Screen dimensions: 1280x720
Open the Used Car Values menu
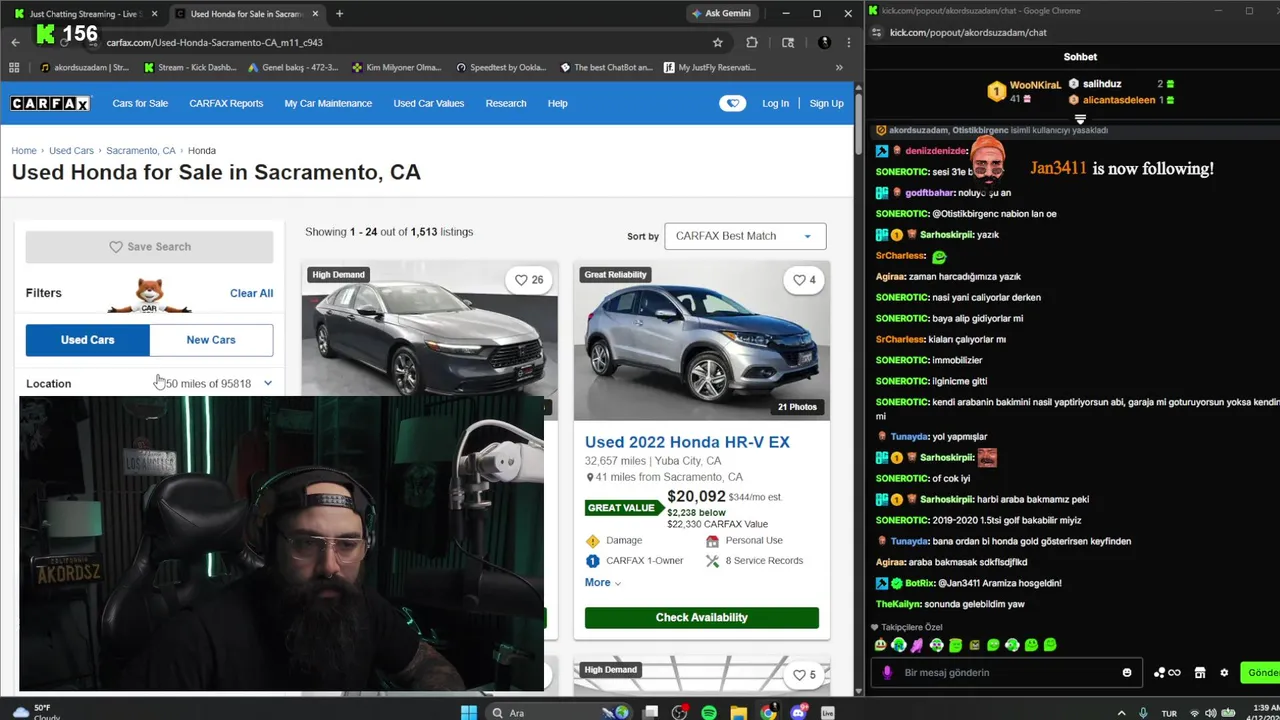coord(429,103)
